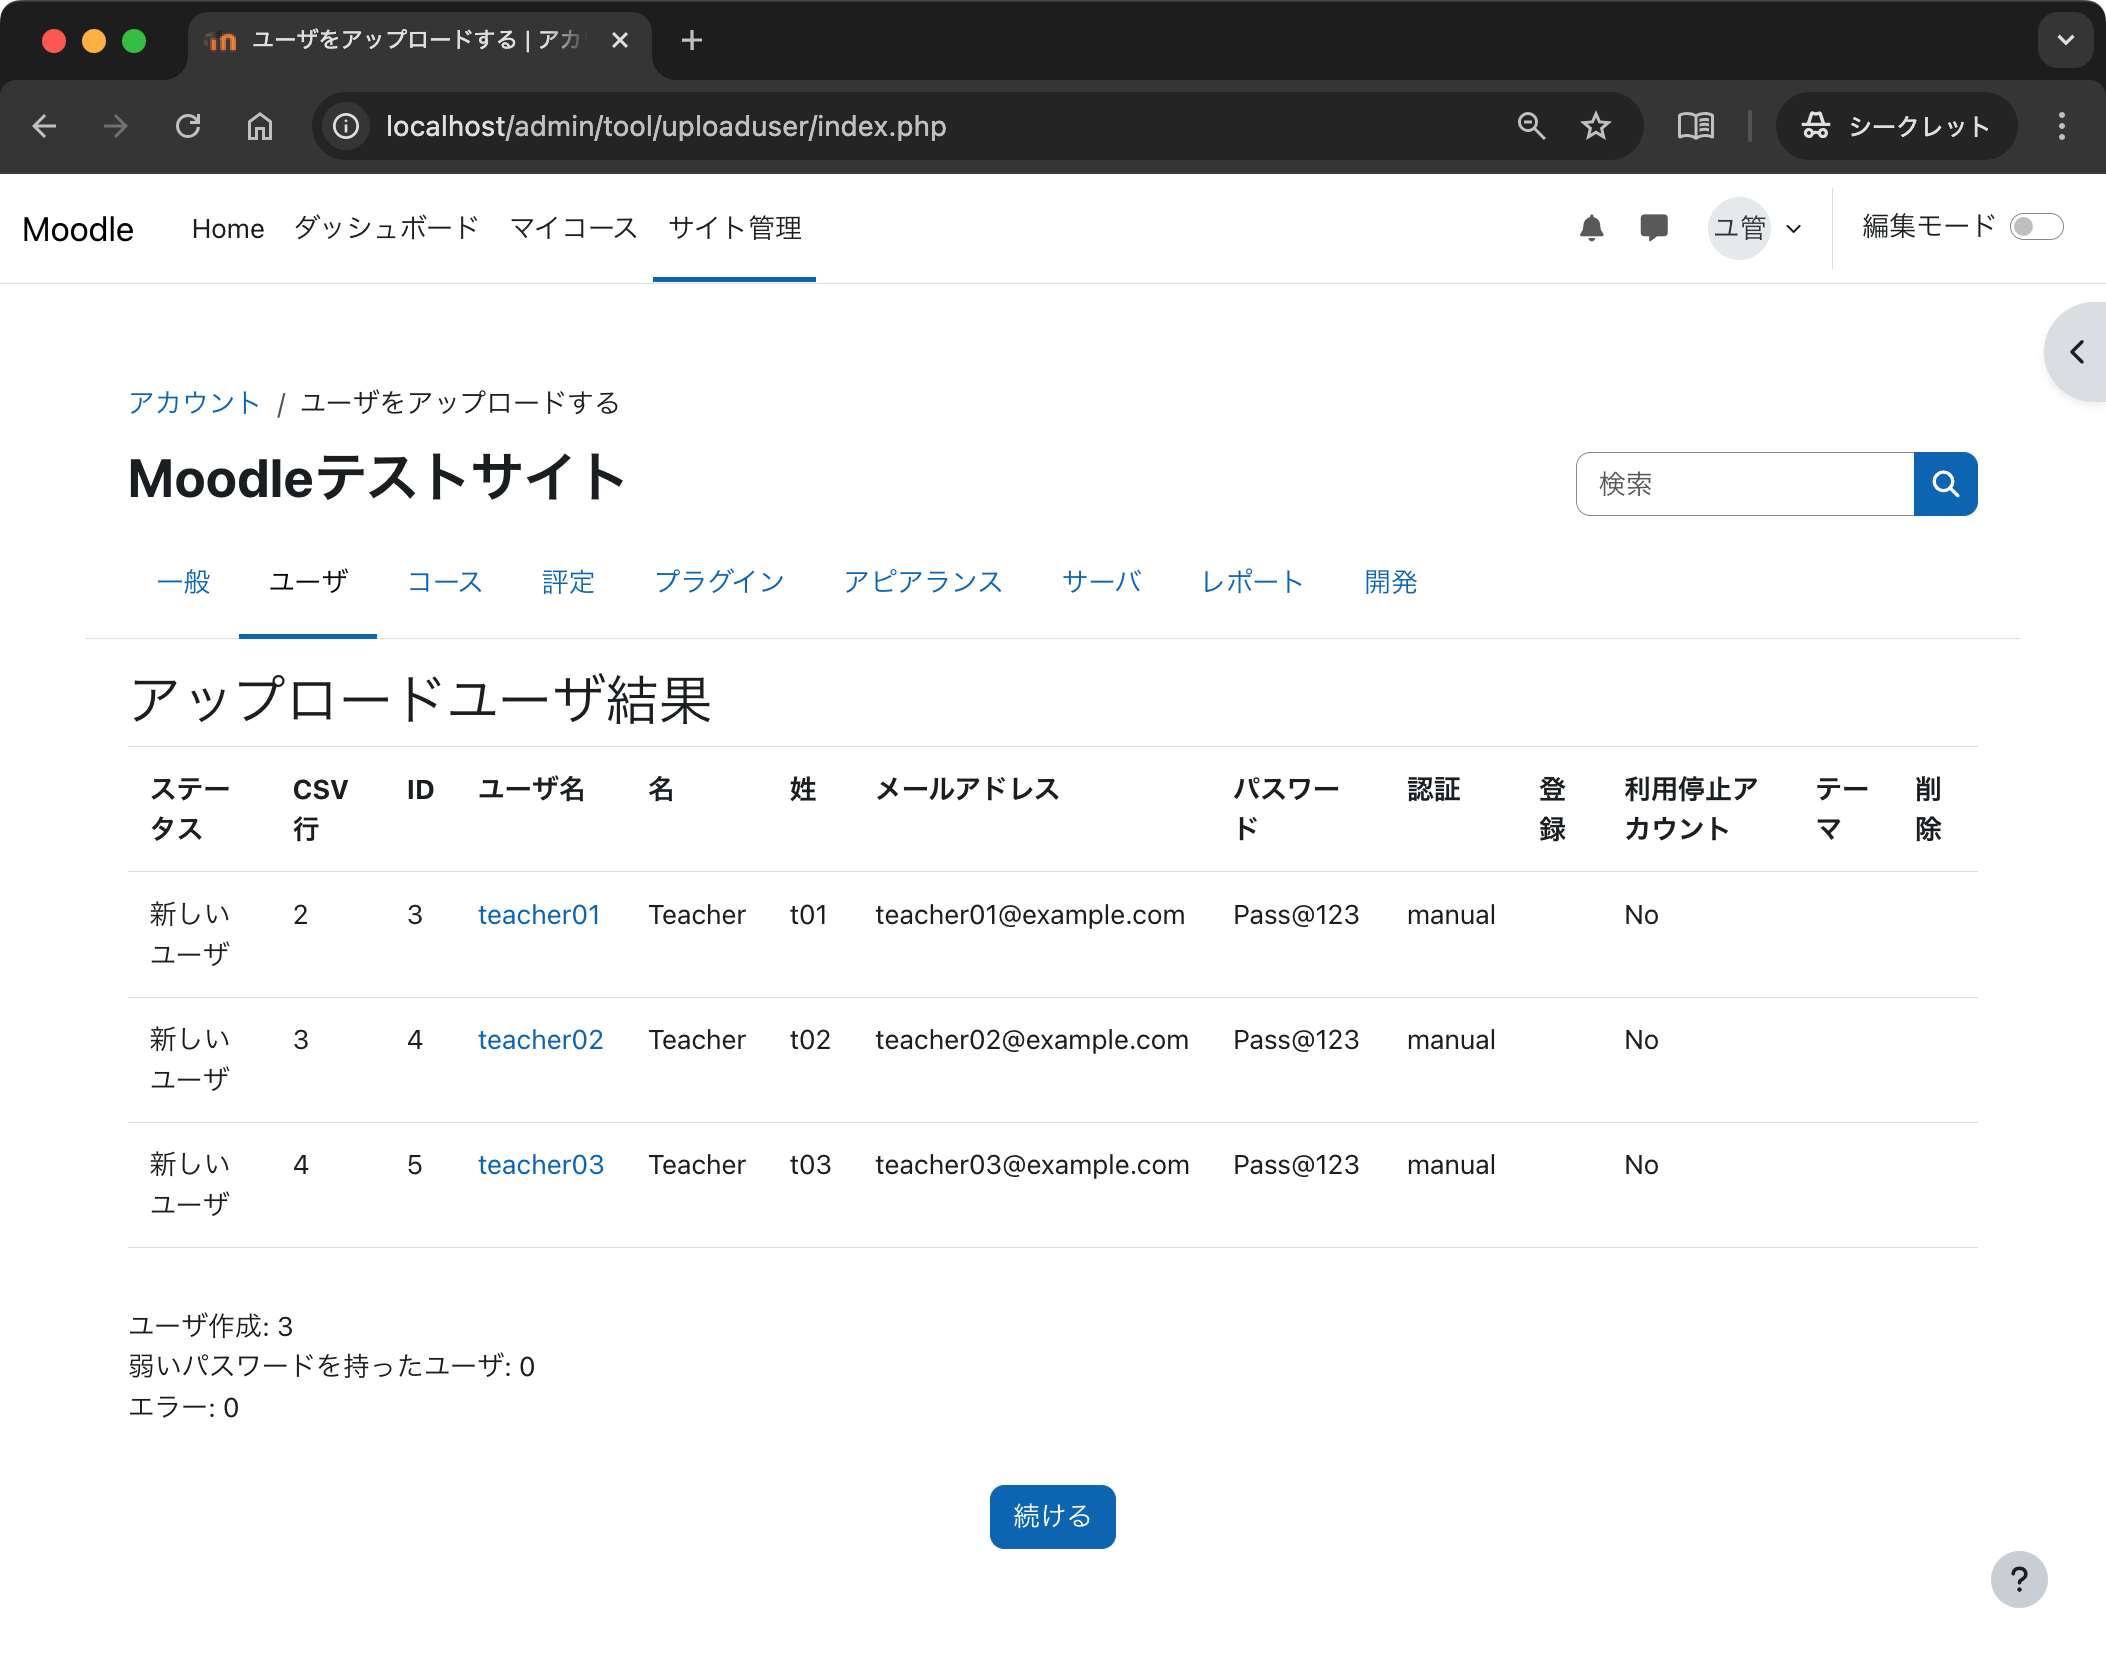Screen dimensions: 2106x1666
Task: Select サイト管理 in the navigation
Action: (734, 228)
